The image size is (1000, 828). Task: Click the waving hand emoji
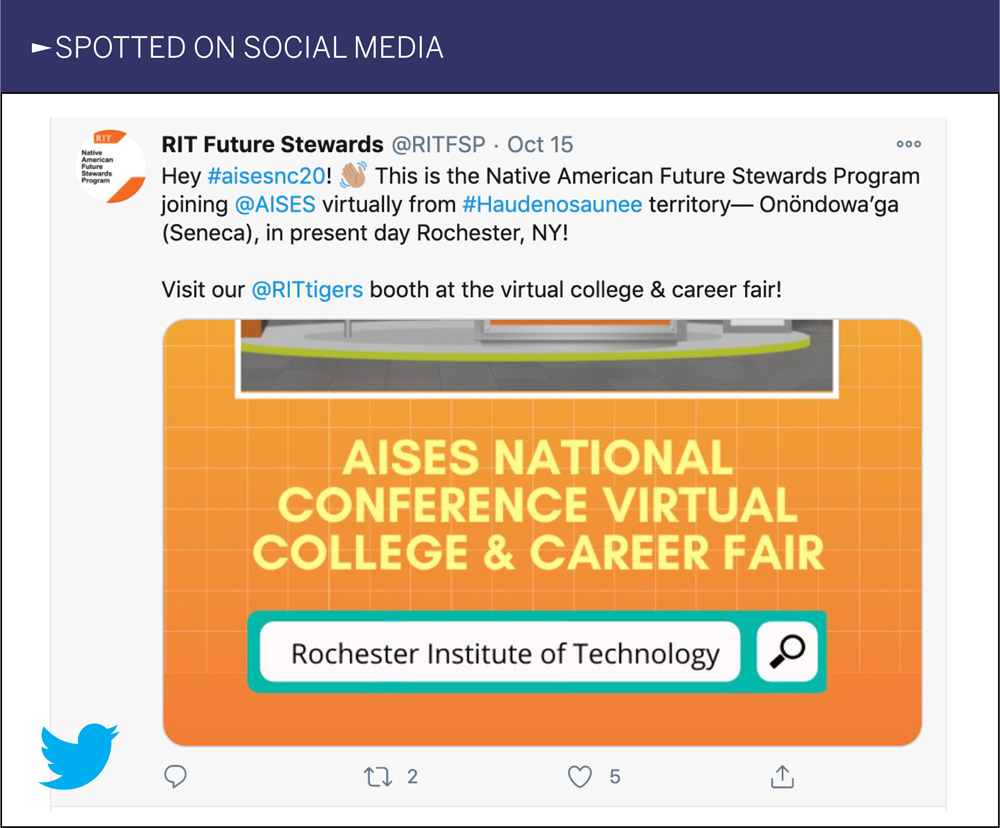tap(354, 176)
